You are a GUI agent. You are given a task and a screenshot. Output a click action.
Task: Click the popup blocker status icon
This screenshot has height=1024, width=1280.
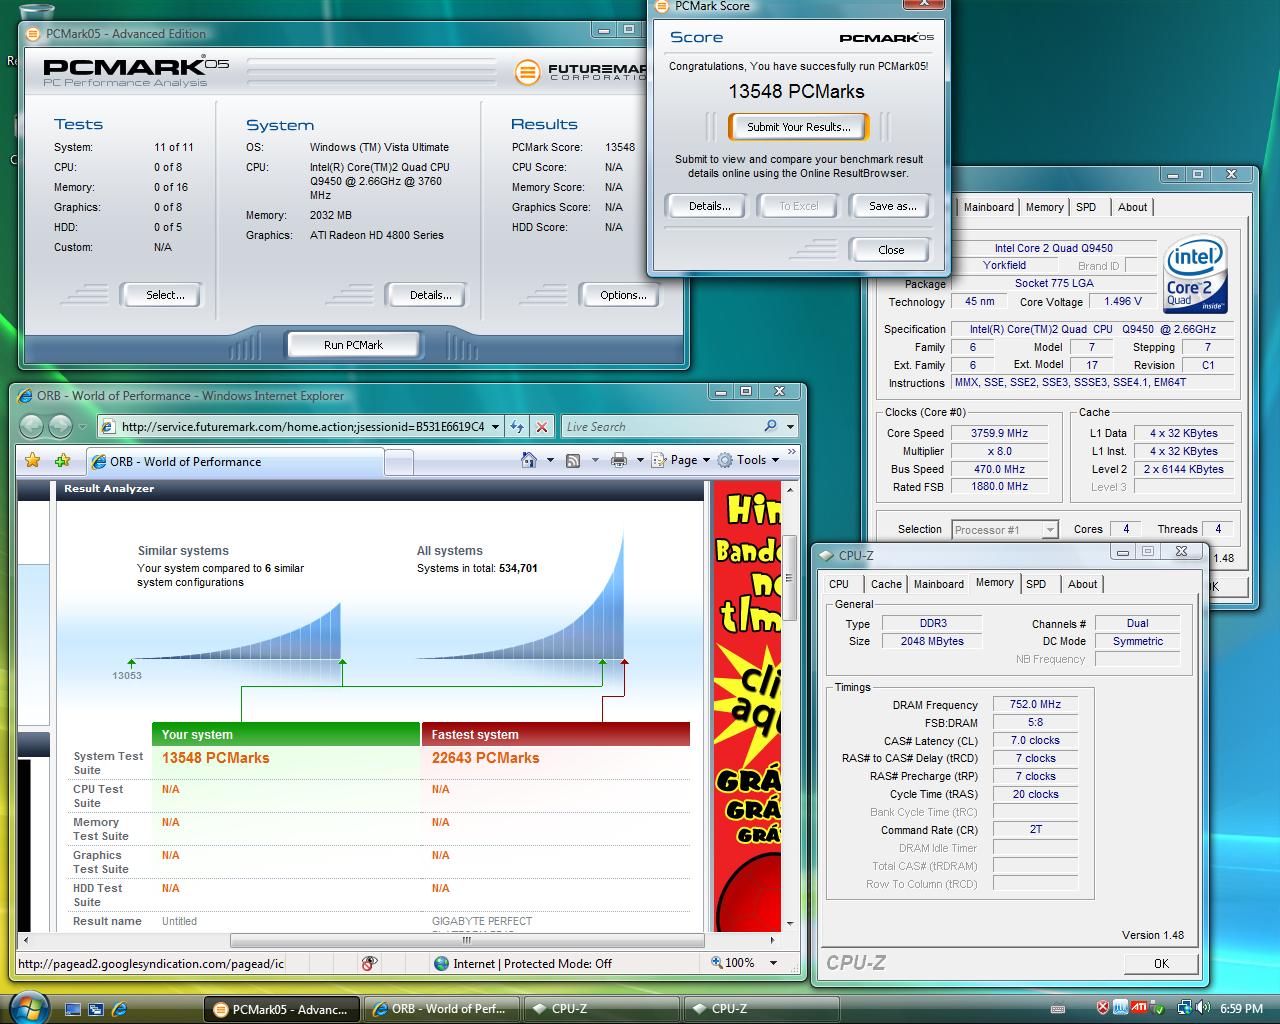click(x=369, y=963)
